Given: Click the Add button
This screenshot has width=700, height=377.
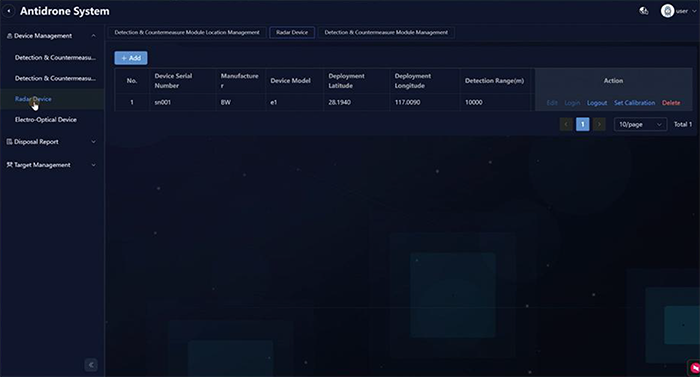Looking at the screenshot, I should (131, 58).
